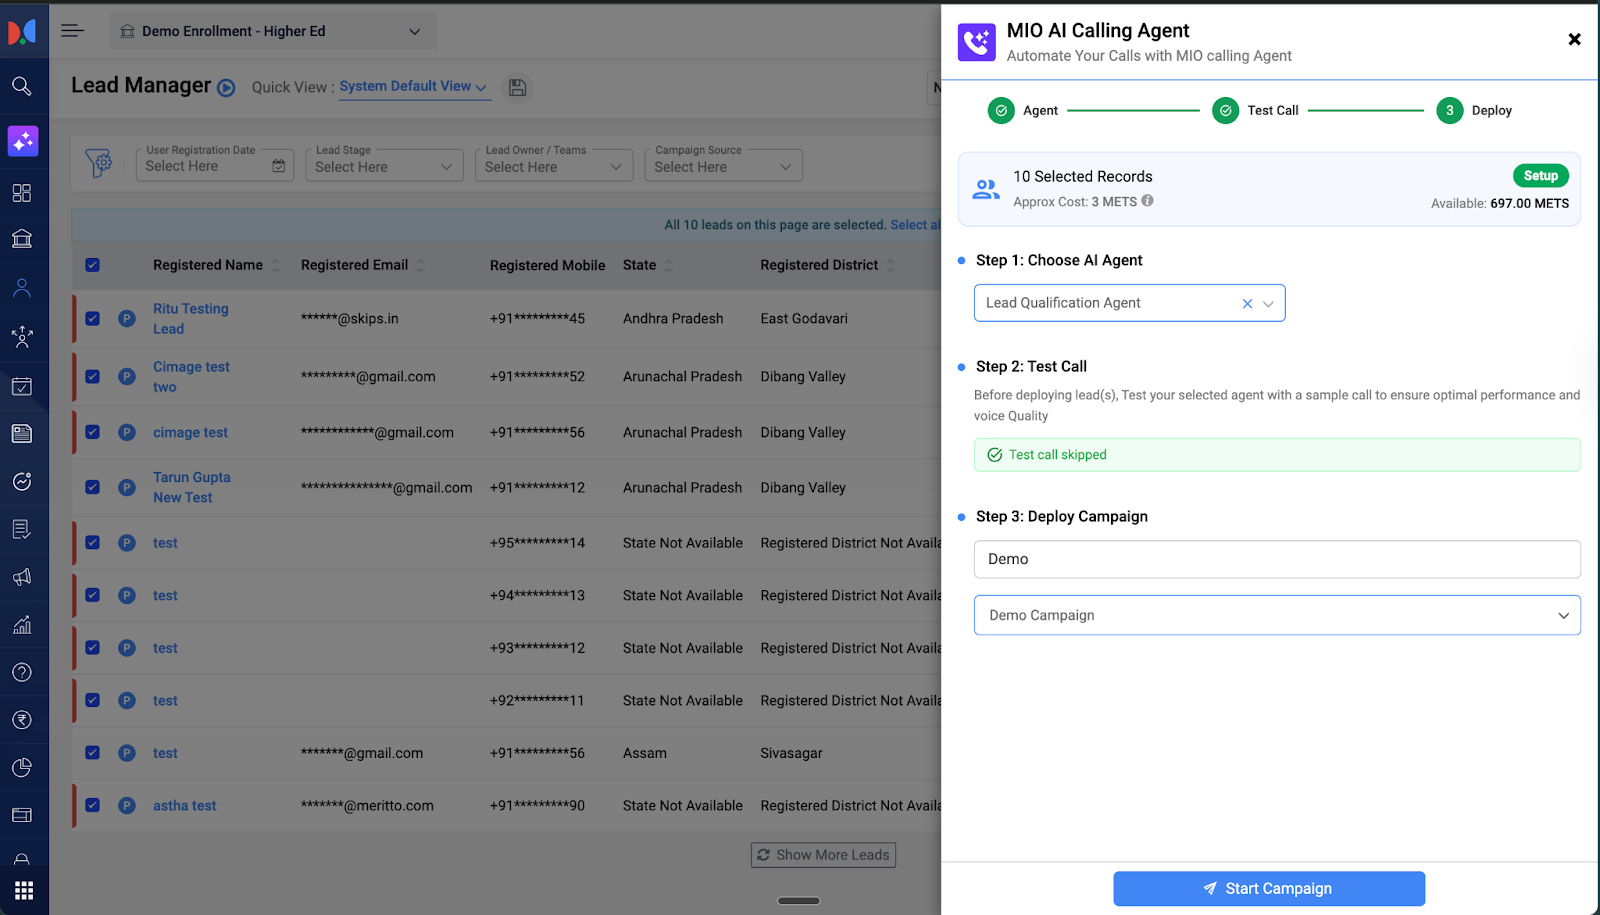Click the green Setup button
1600x915 pixels.
(x=1540, y=176)
